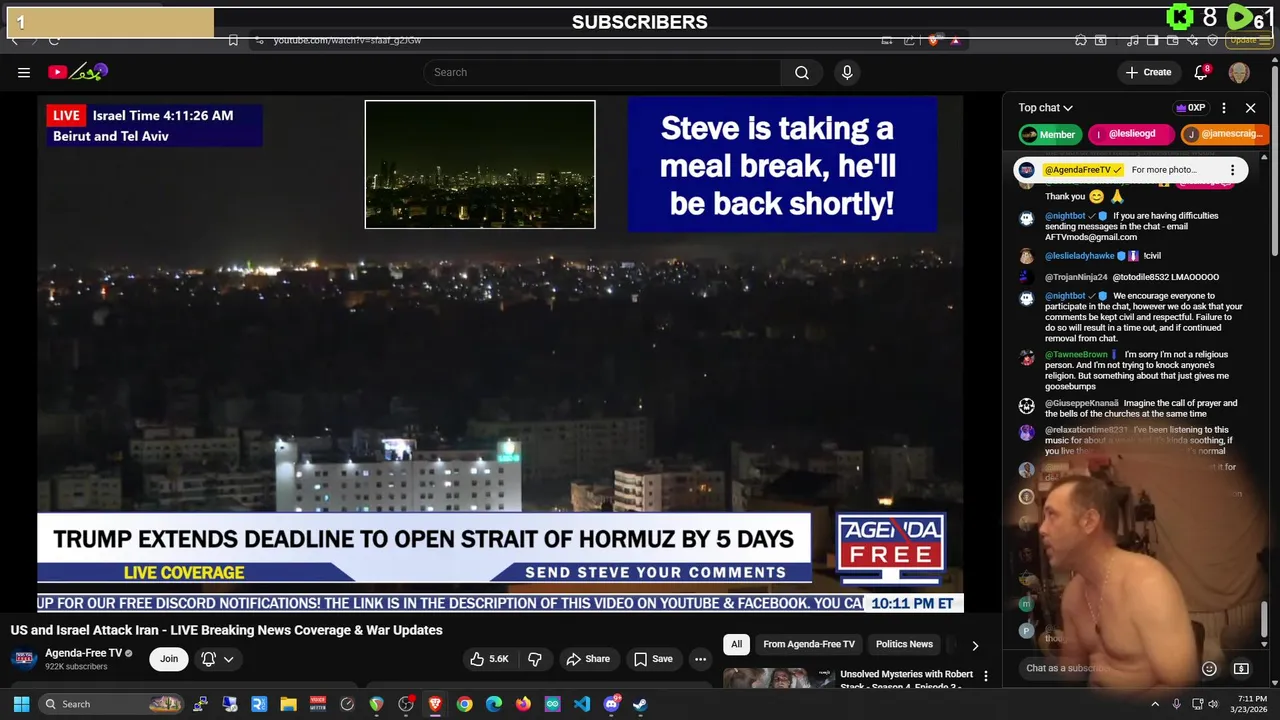The width and height of the screenshot is (1280, 720).
Task: Select the All filter chip
Action: [736, 644]
